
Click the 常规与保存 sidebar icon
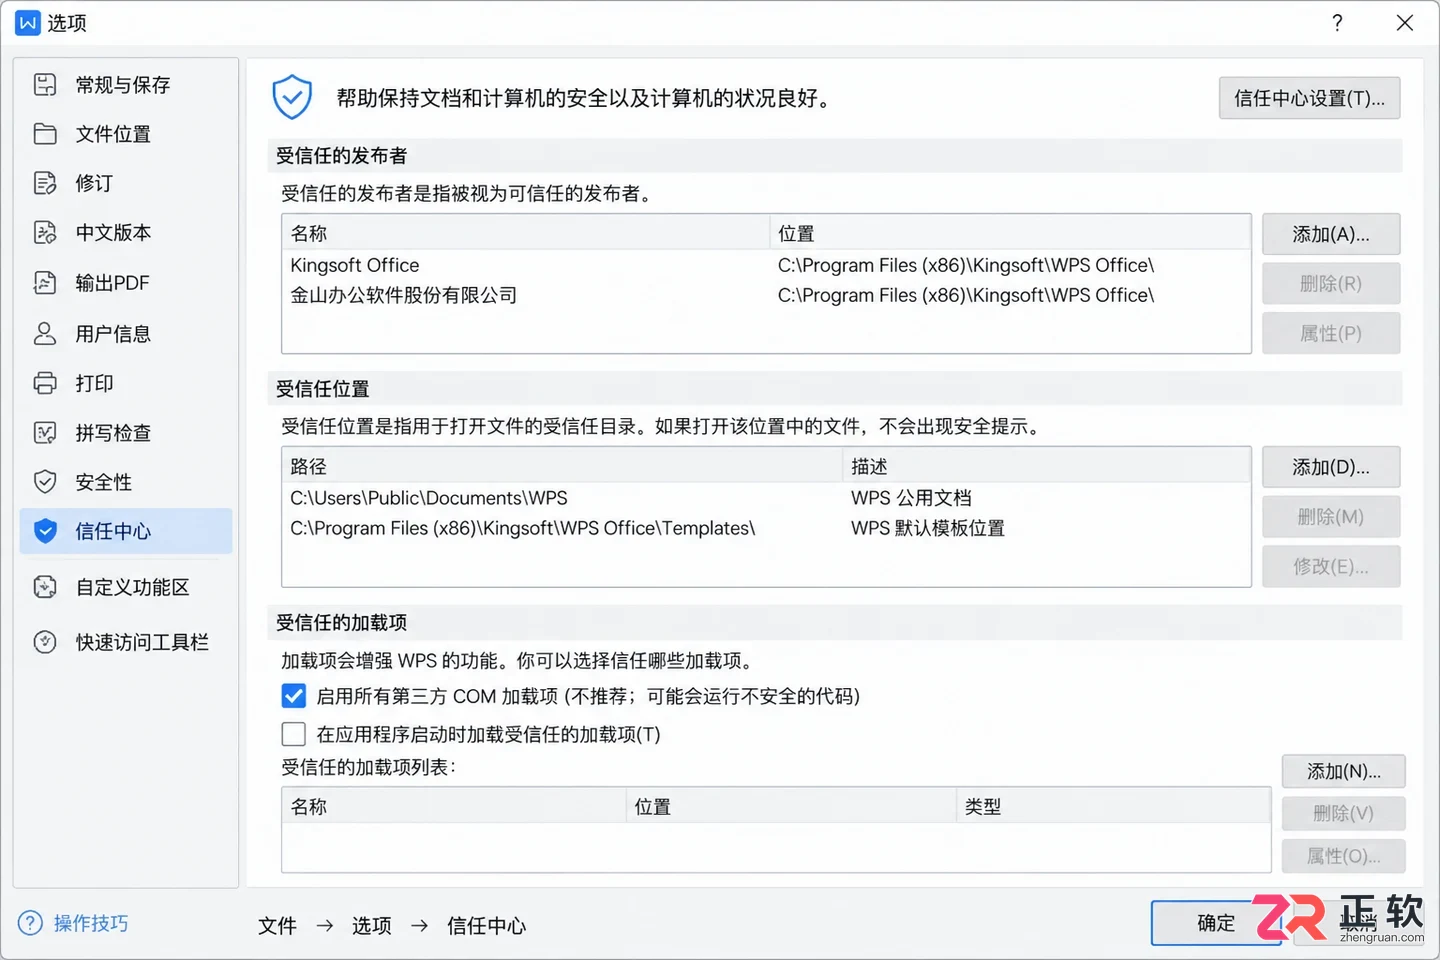pyautogui.click(x=45, y=85)
